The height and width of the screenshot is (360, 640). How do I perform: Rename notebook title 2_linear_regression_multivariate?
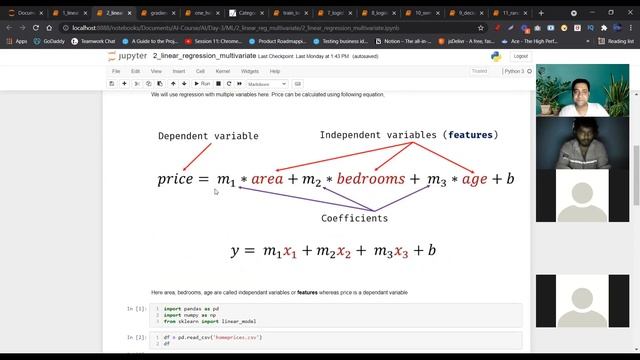(x=204, y=56)
